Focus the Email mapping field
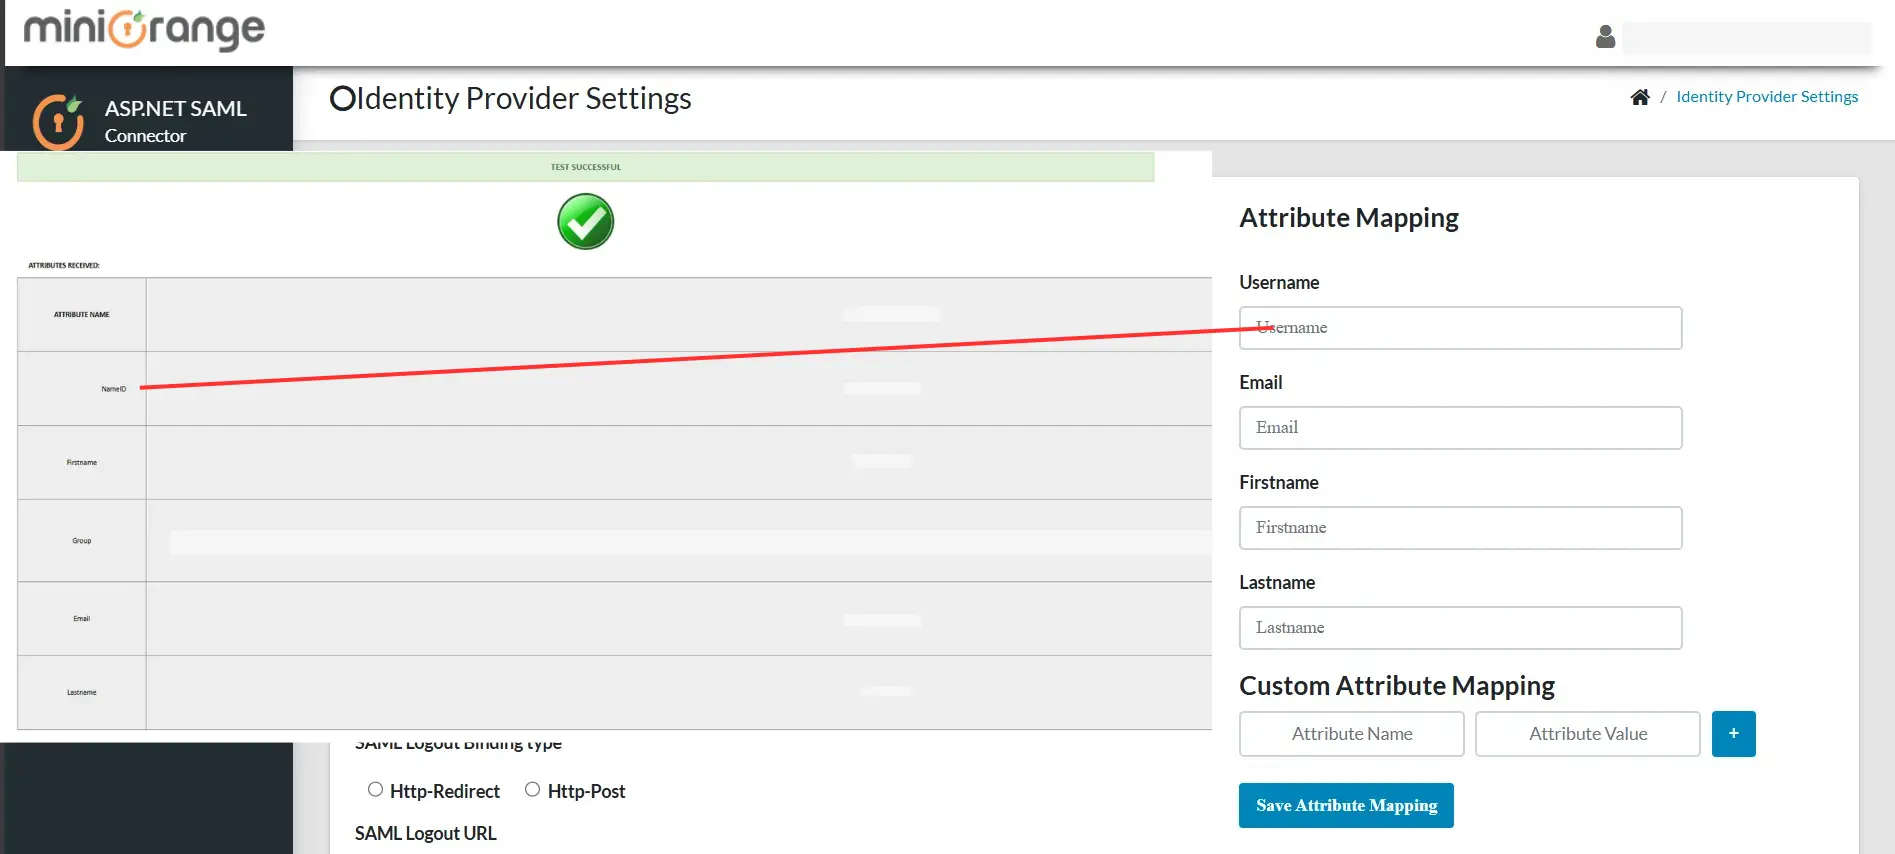This screenshot has width=1895, height=854. (1460, 428)
